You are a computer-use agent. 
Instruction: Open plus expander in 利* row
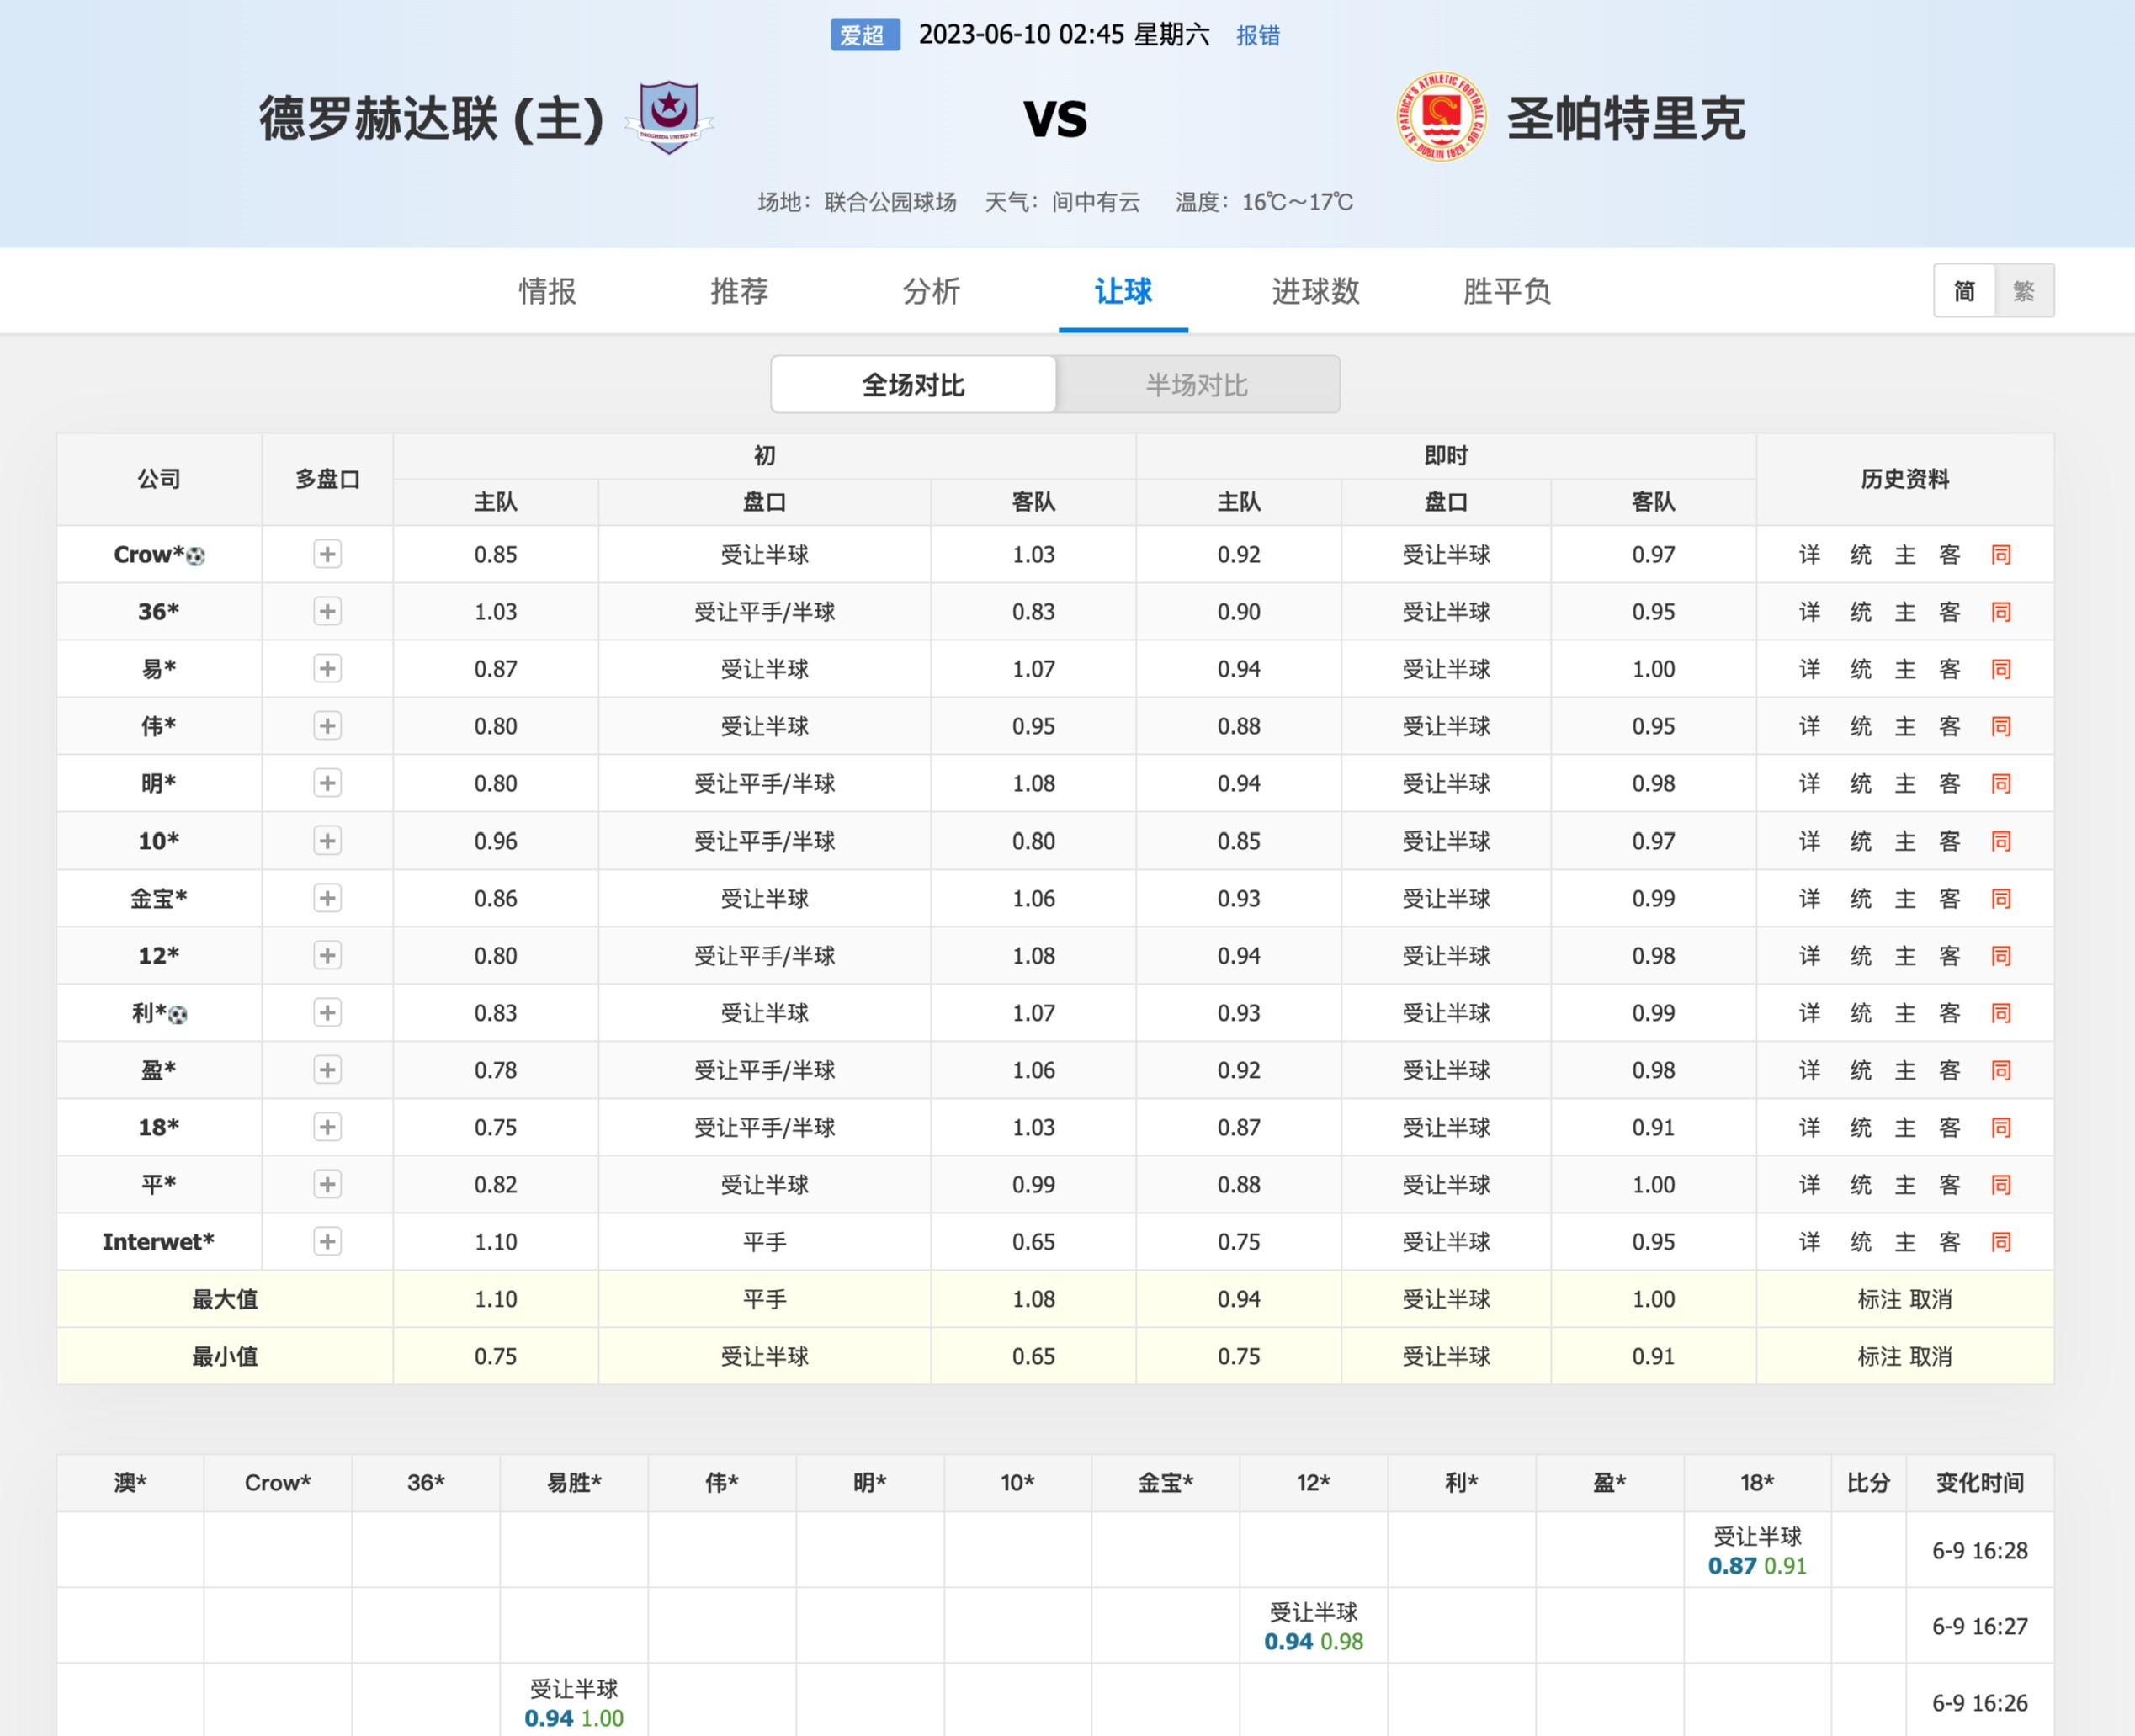tap(327, 1013)
